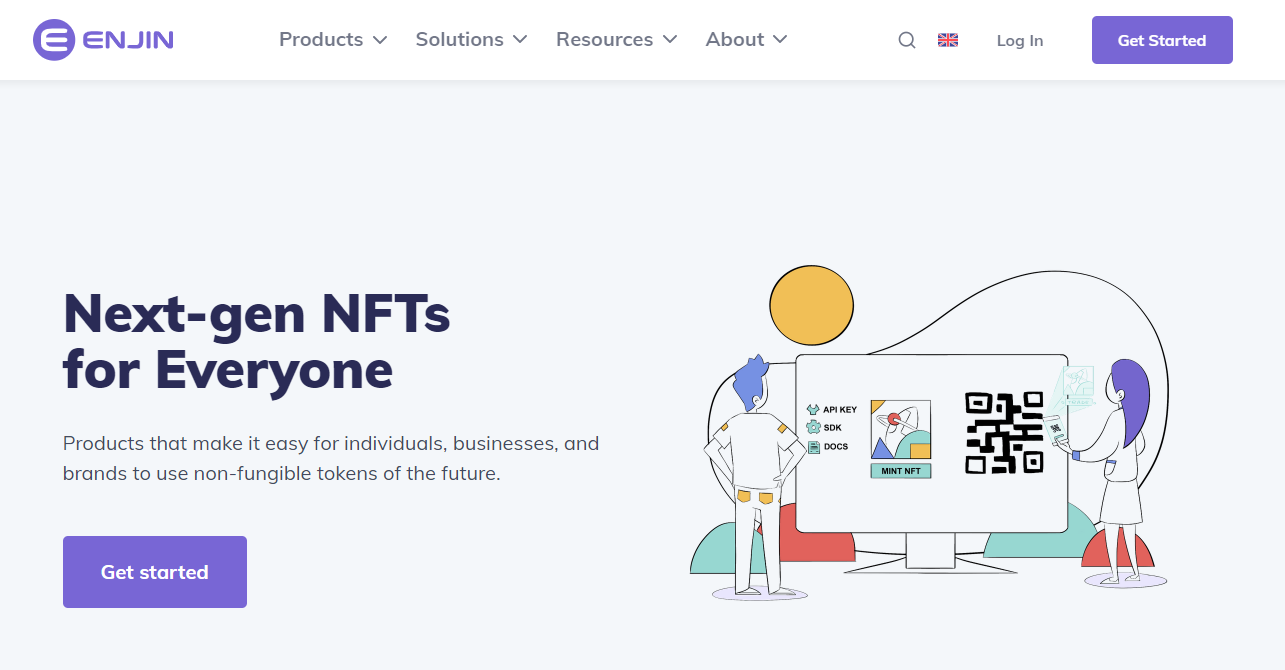Expand the chevron beside Products
Image resolution: width=1285 pixels, height=670 pixels.
380,40
